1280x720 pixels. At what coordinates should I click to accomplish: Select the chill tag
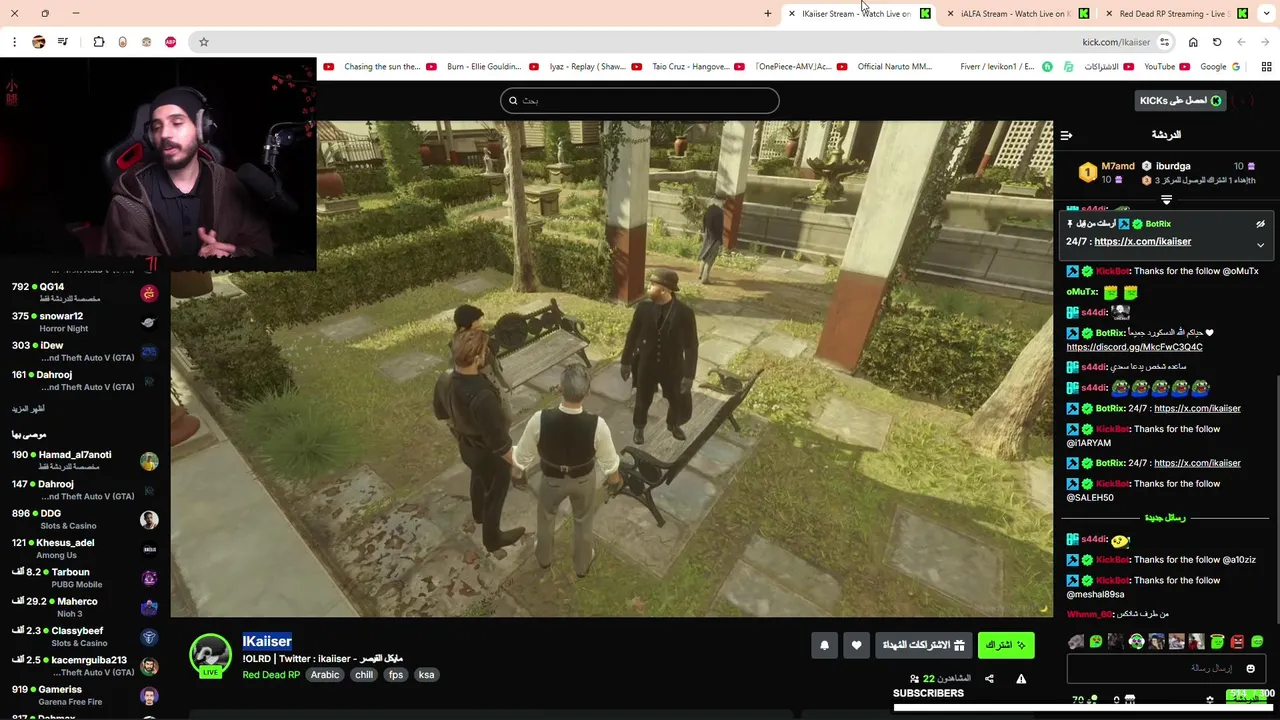364,675
